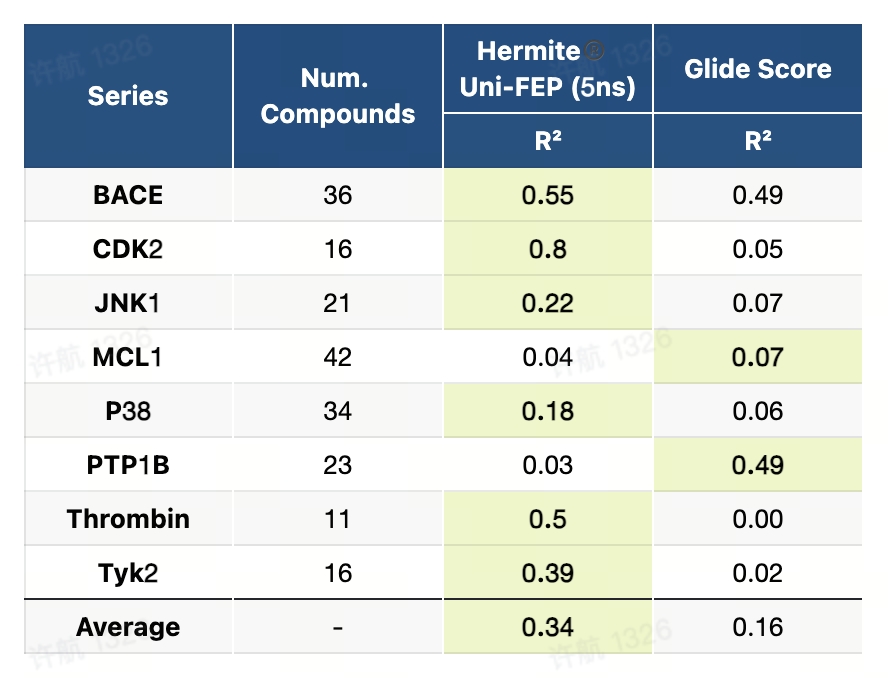The height and width of the screenshot is (678, 888).
Task: Click the Thrombin Glide Score value 0.00
Action: [x=757, y=519]
